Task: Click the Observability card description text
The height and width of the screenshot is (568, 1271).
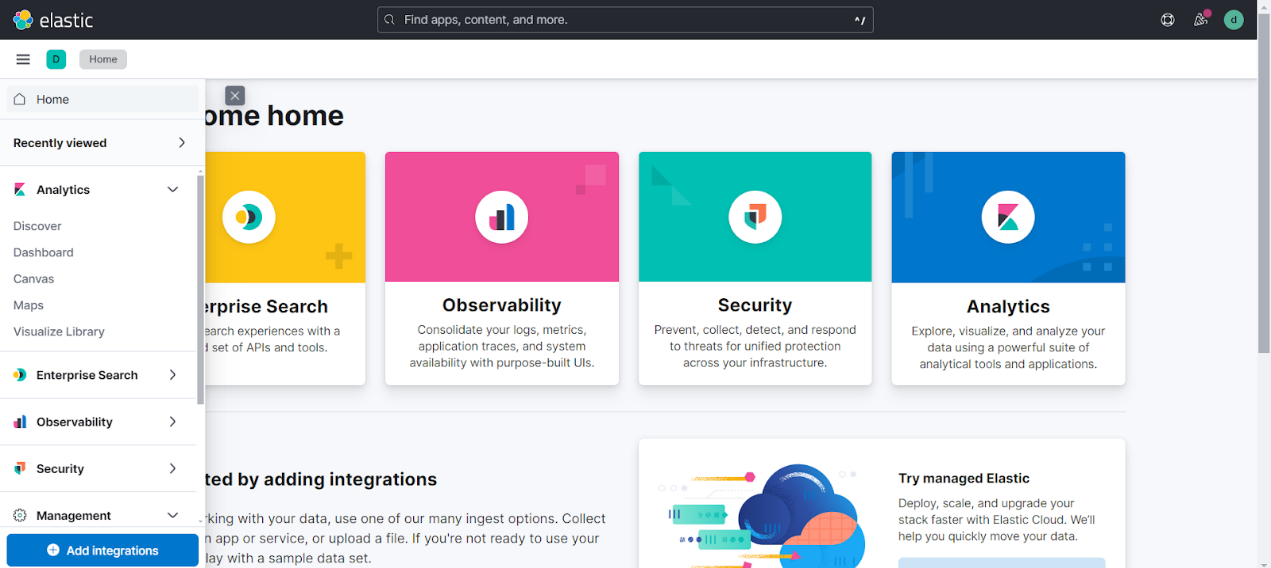Action: point(502,346)
